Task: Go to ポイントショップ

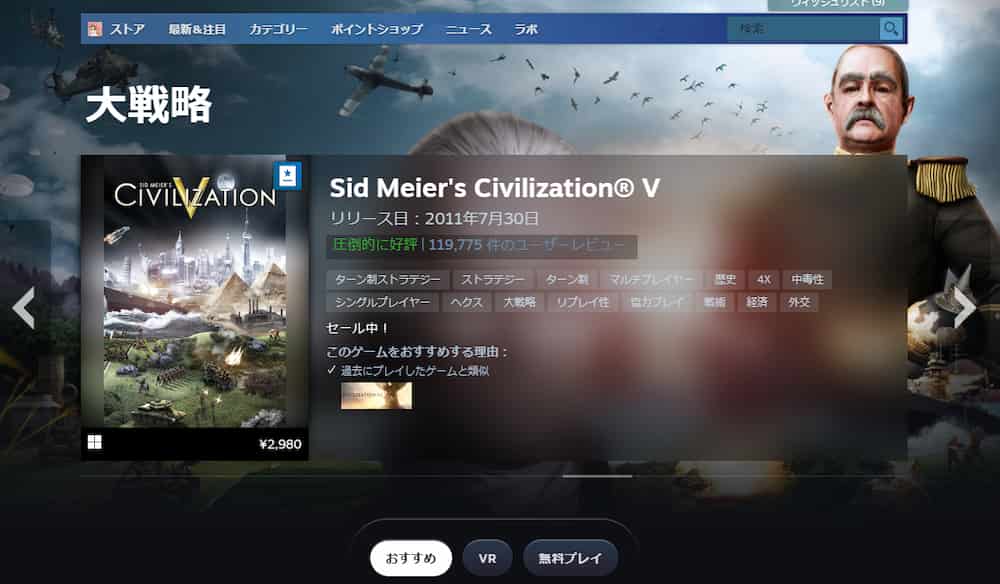Action: coord(376,29)
